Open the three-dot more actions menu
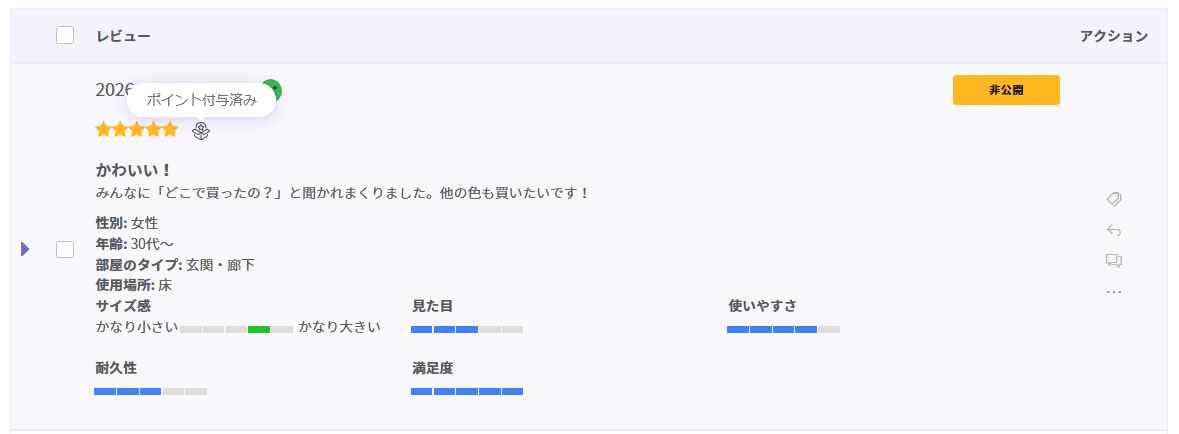 click(1114, 292)
